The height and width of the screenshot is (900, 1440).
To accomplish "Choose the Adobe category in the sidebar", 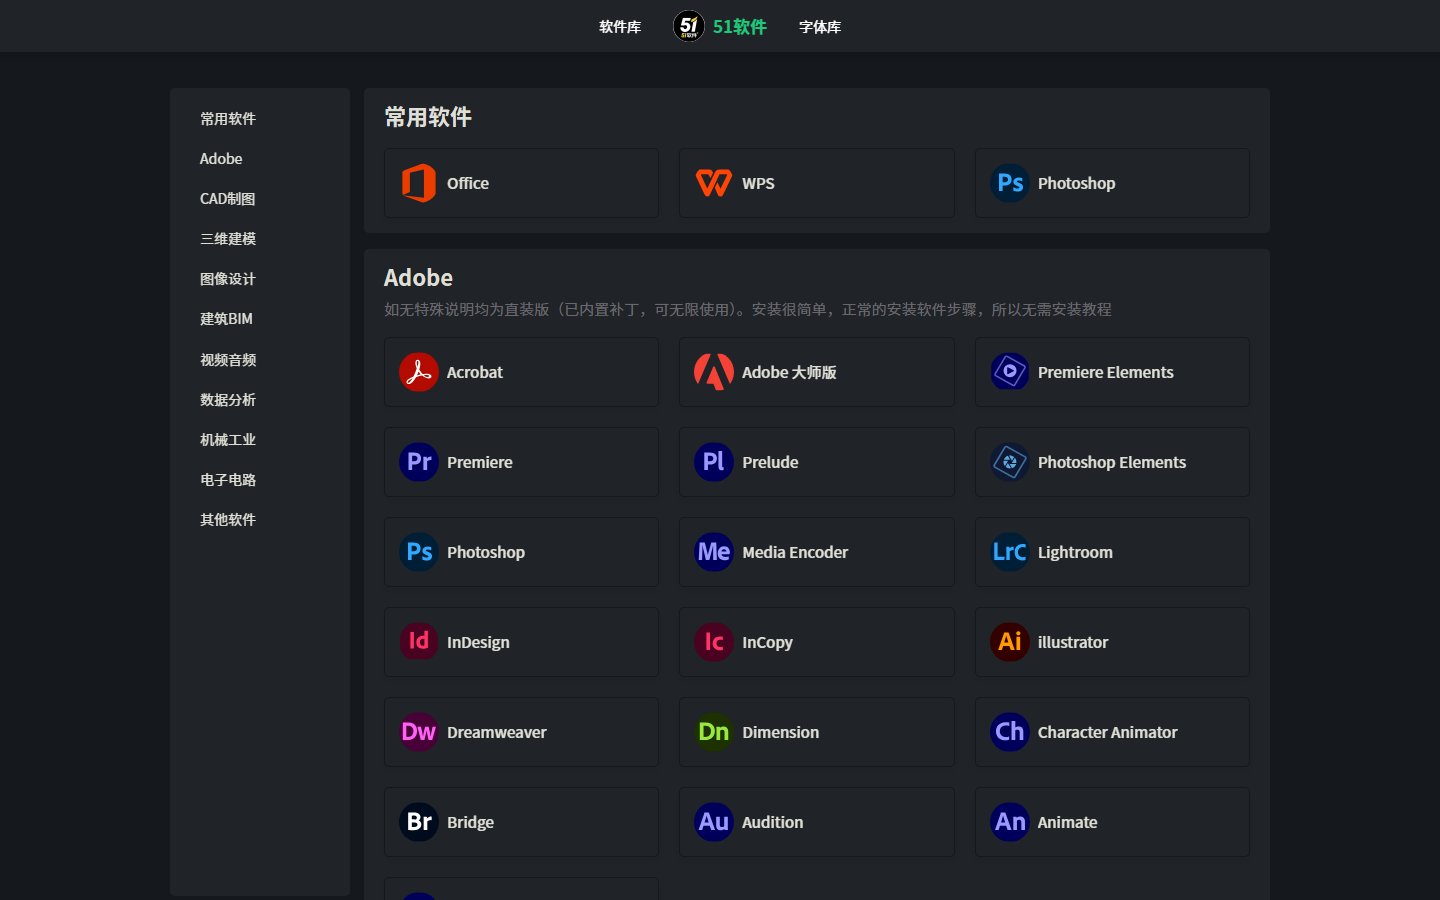I will coord(221,159).
